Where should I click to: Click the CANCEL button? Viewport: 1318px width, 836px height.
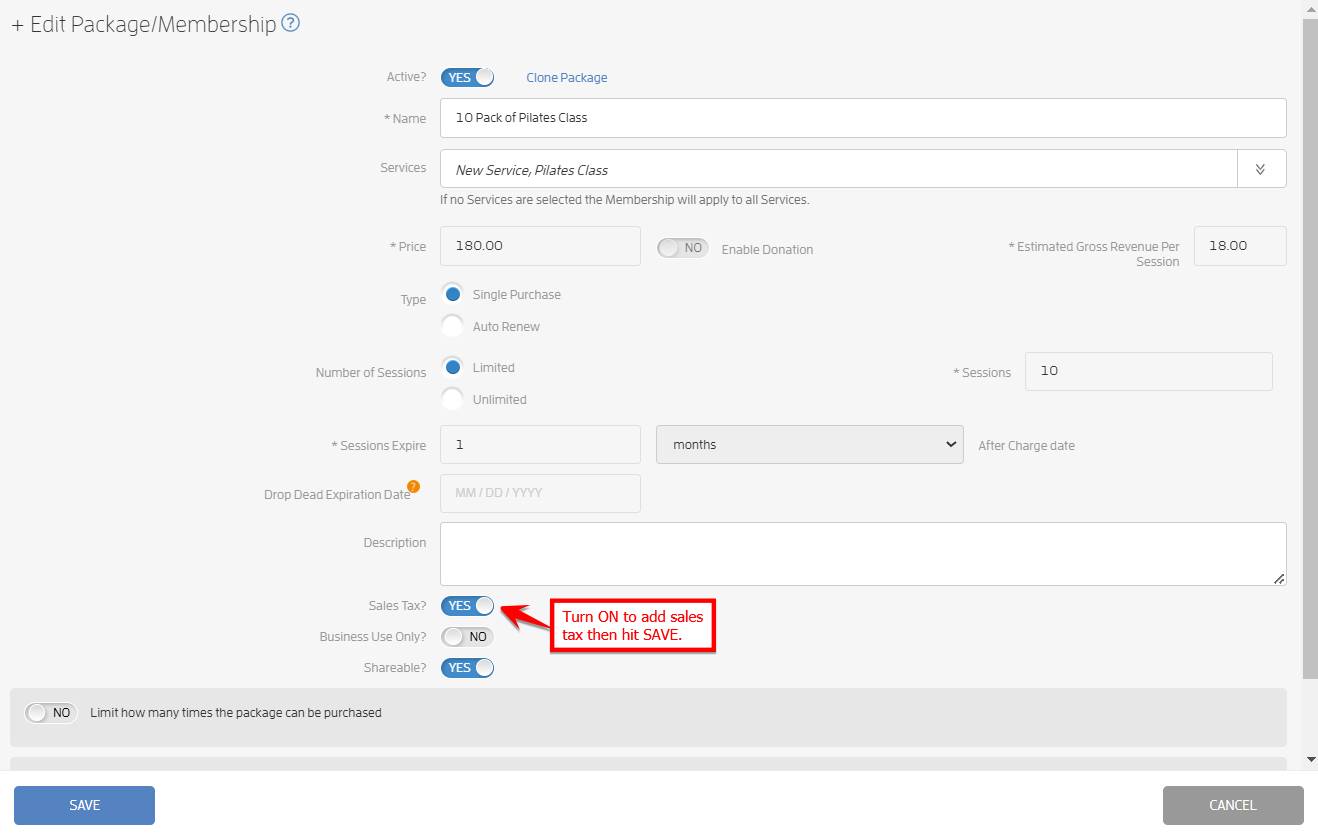click(1233, 805)
